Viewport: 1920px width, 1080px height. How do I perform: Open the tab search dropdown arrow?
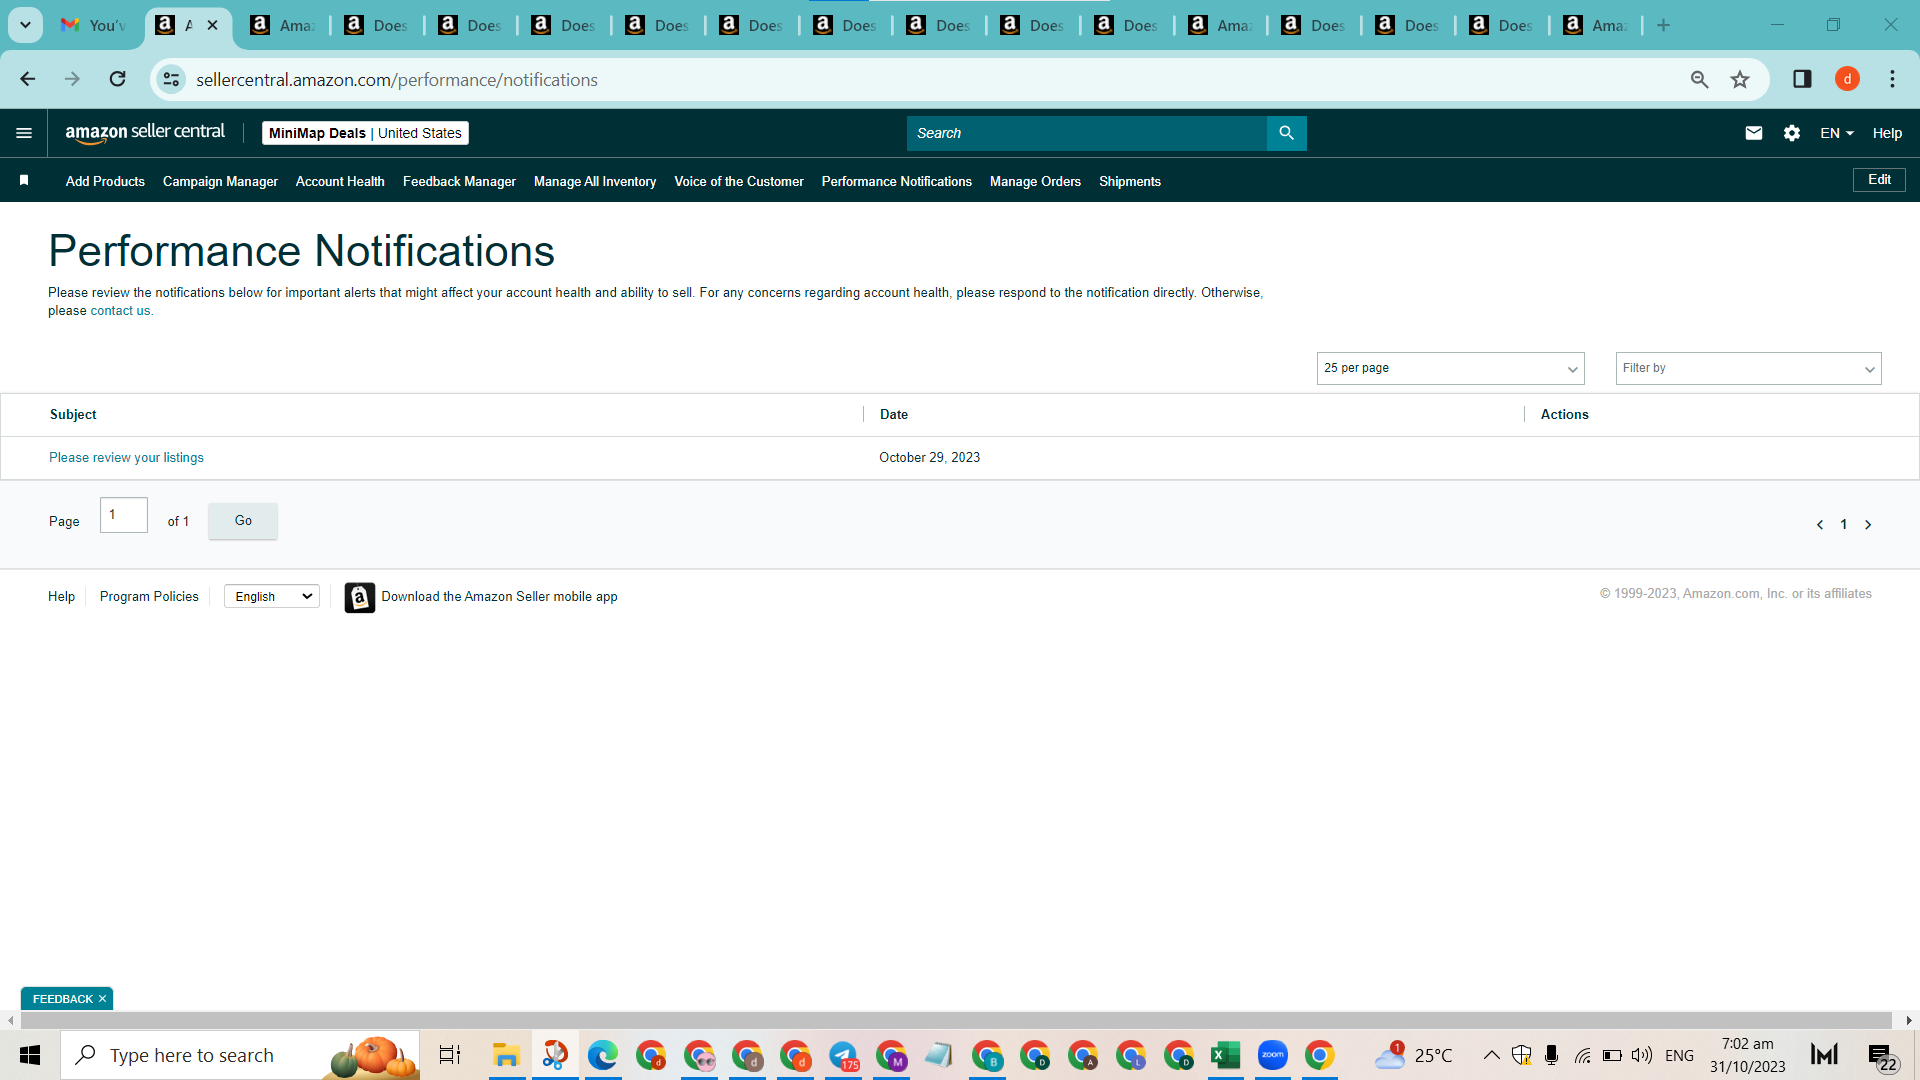[x=25, y=25]
